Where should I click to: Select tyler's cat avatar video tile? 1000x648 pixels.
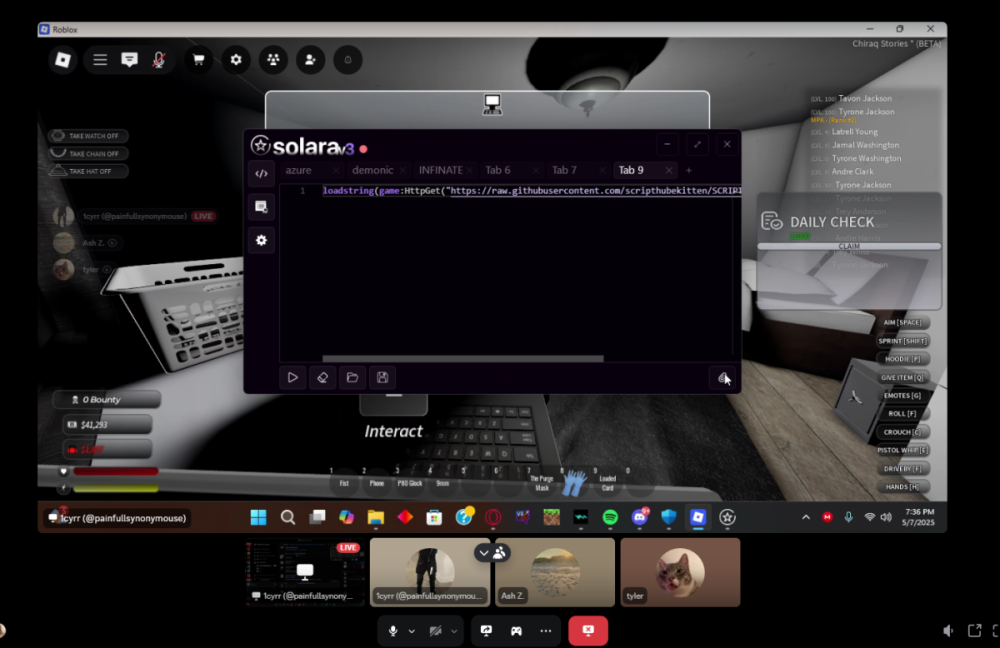[x=680, y=572]
